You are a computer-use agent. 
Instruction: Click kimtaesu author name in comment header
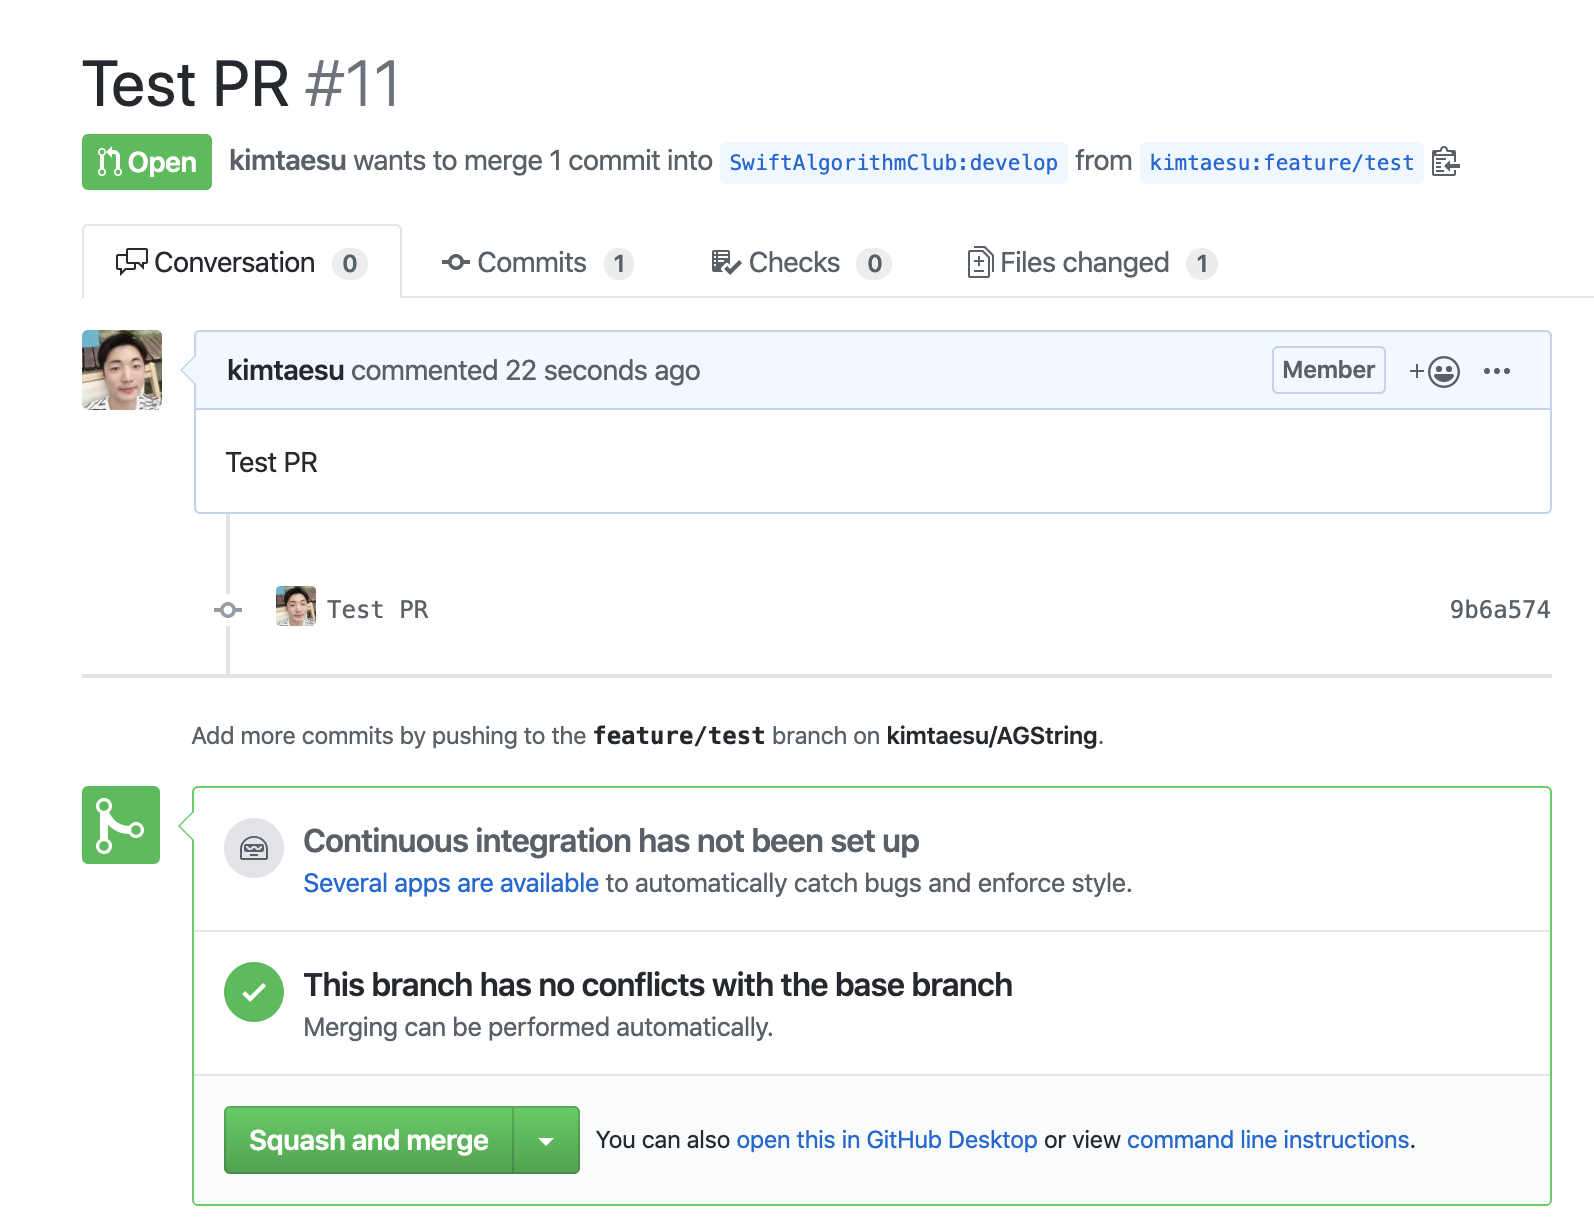tap(286, 370)
